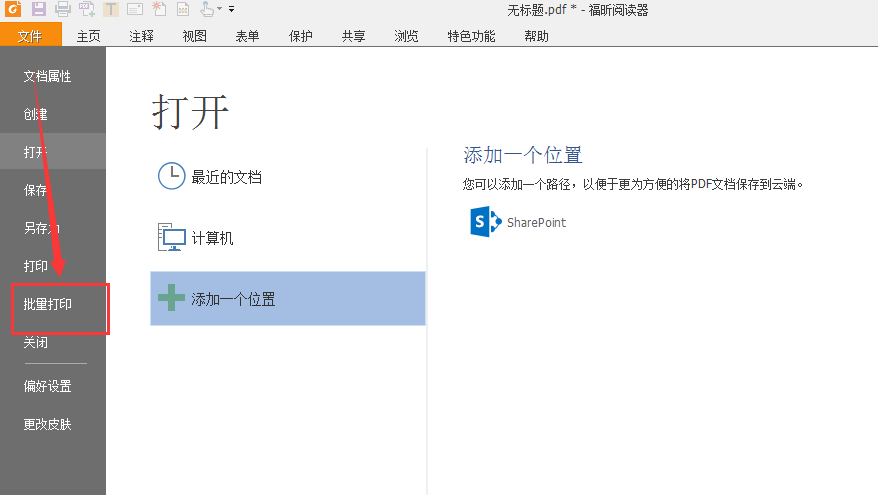
Task: Click the SharePoint text link
Action: pos(536,222)
